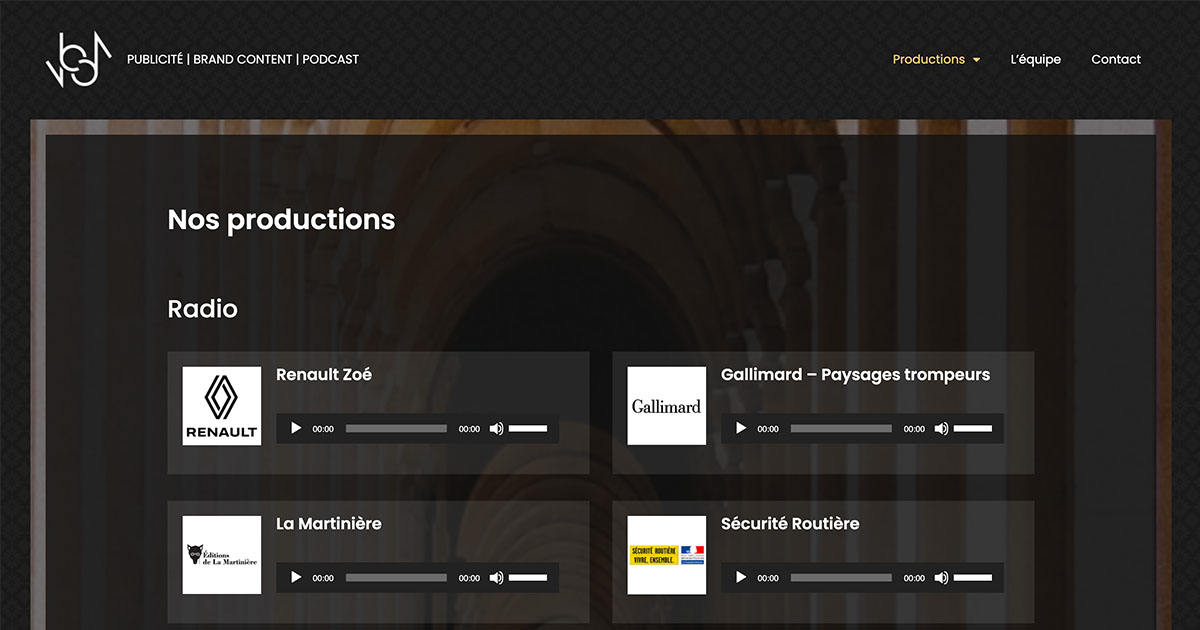The width and height of the screenshot is (1200, 630).
Task: Expand the Productions menu dropdown arrow
Action: point(976,60)
